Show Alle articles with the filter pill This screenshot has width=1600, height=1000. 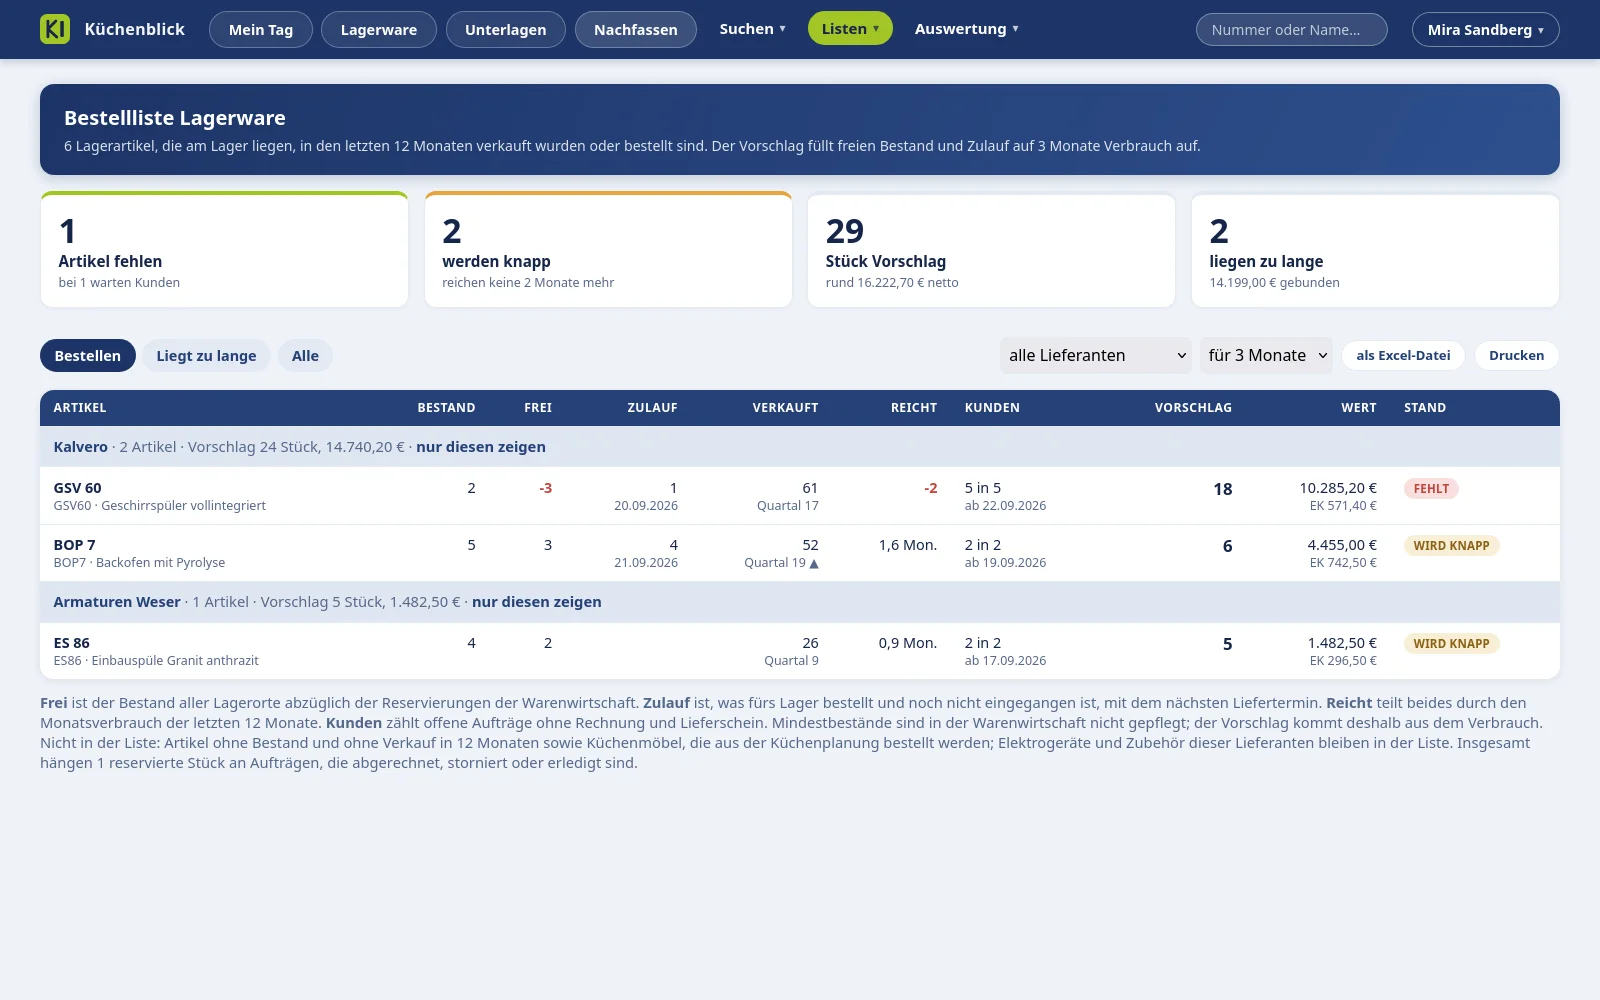pyautogui.click(x=305, y=356)
